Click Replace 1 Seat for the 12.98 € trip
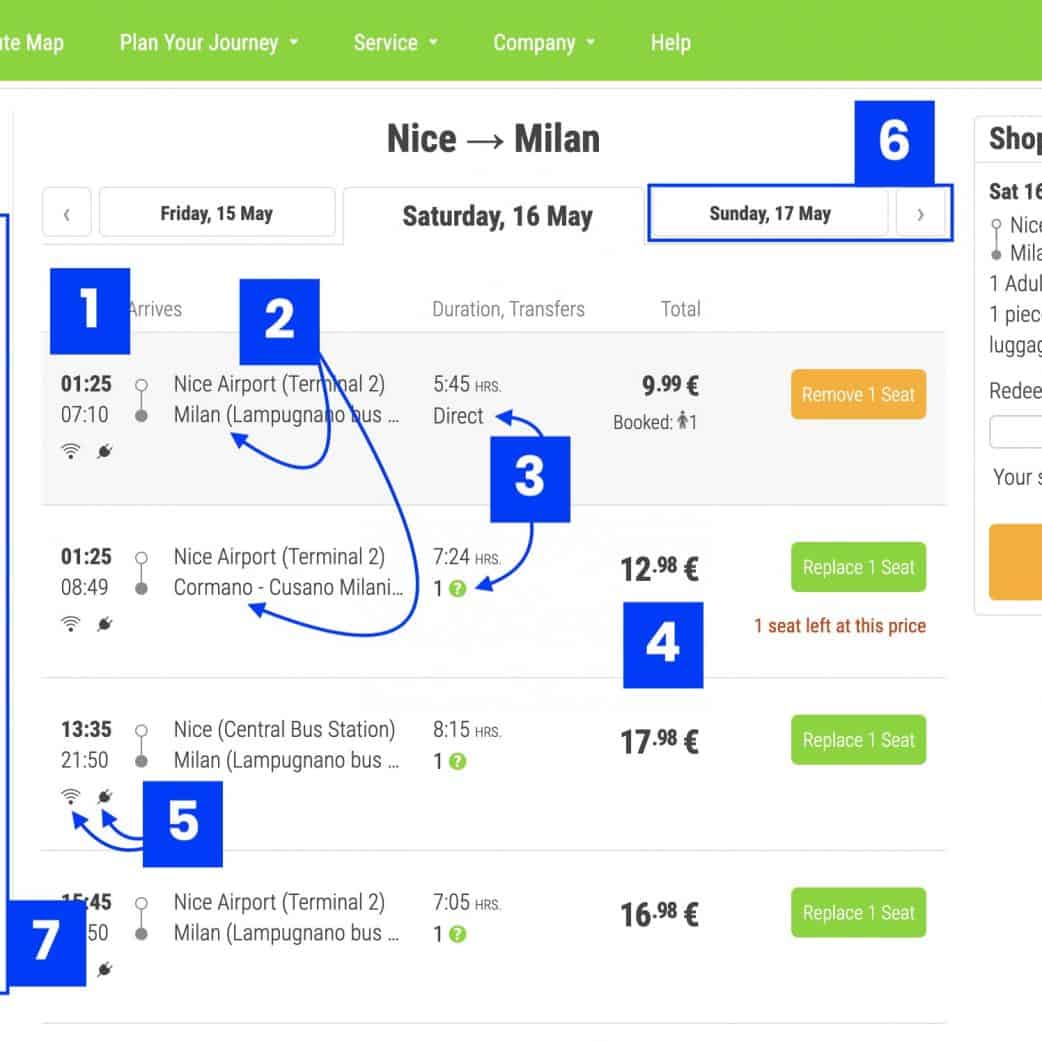This screenshot has height=1042, width=1042. pyautogui.click(x=858, y=568)
